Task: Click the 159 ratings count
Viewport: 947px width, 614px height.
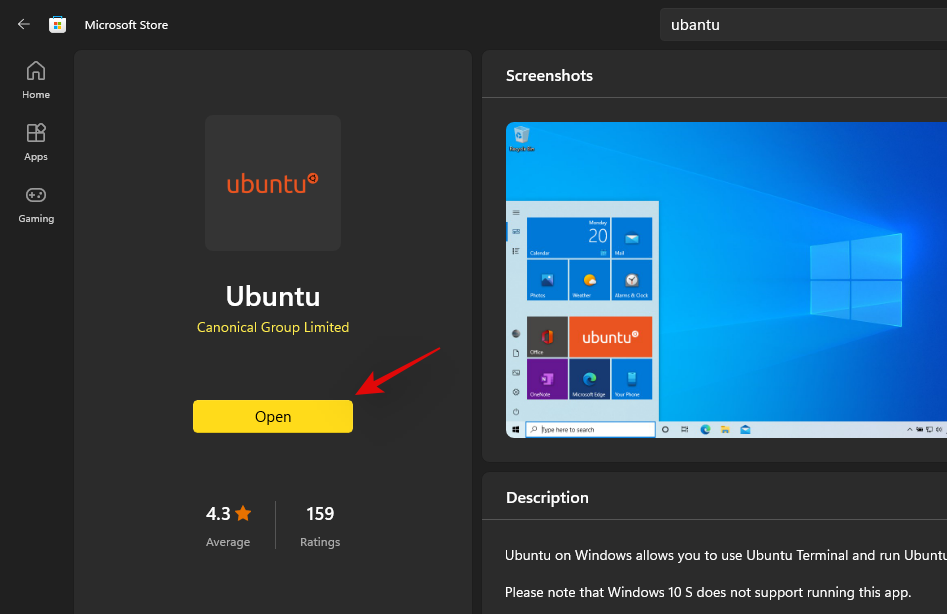Action: click(319, 514)
